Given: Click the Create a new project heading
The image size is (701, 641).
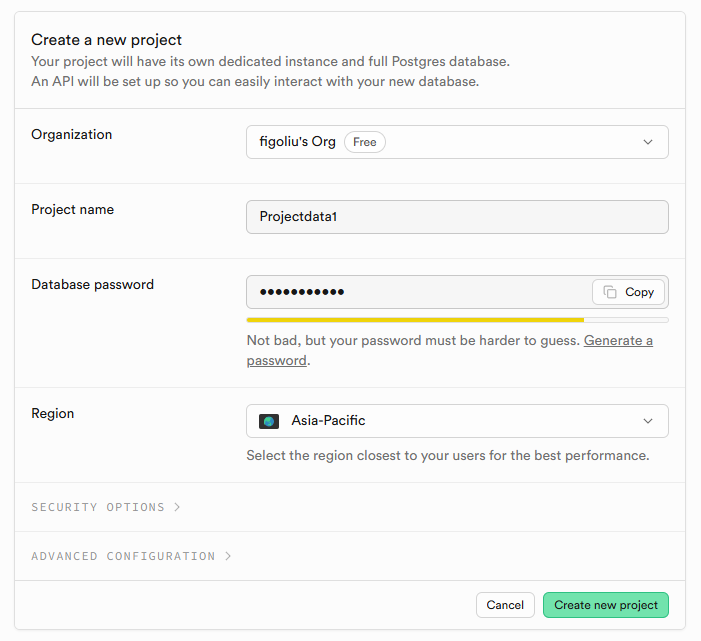Looking at the screenshot, I should pyautogui.click(x=107, y=40).
